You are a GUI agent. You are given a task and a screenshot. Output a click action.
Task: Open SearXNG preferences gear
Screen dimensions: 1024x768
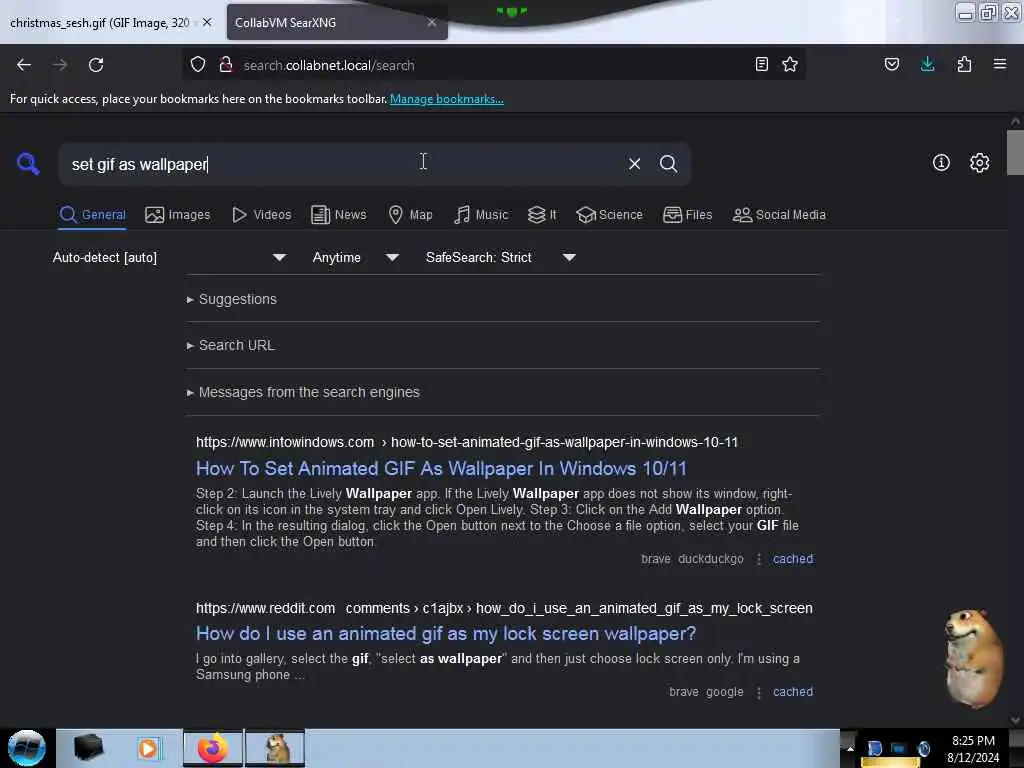coord(979,163)
